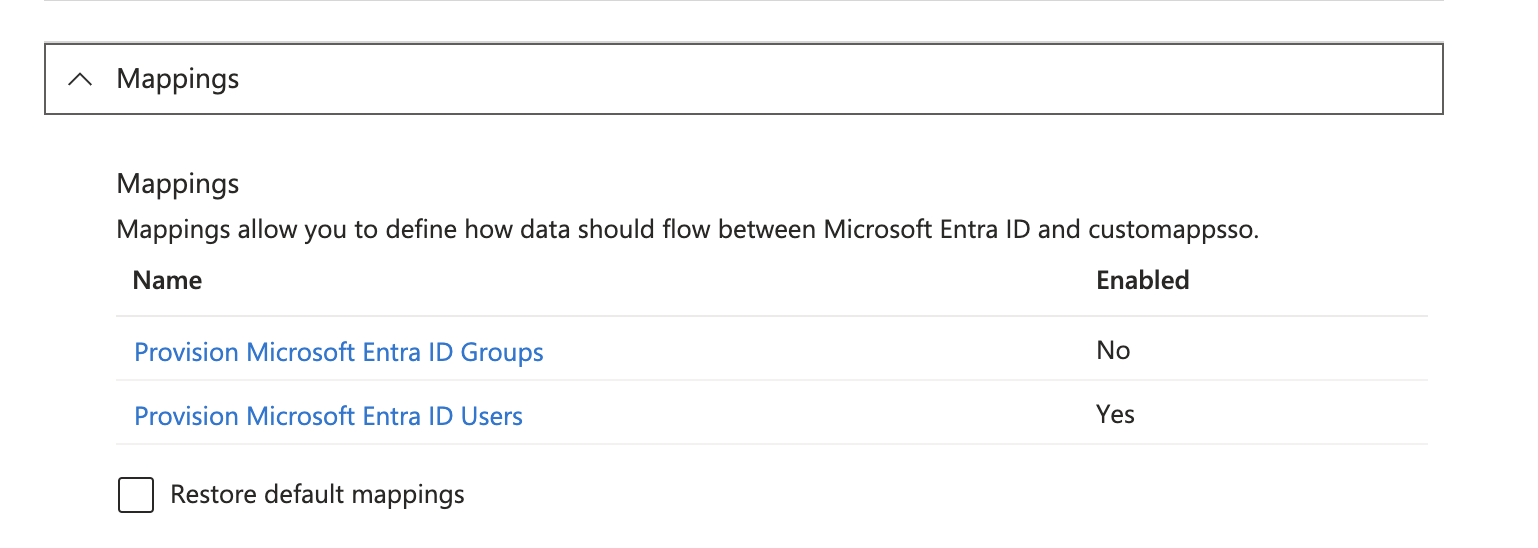Click the Enabled column header
Viewport: 1538px width, 548px height.
pos(1142,281)
